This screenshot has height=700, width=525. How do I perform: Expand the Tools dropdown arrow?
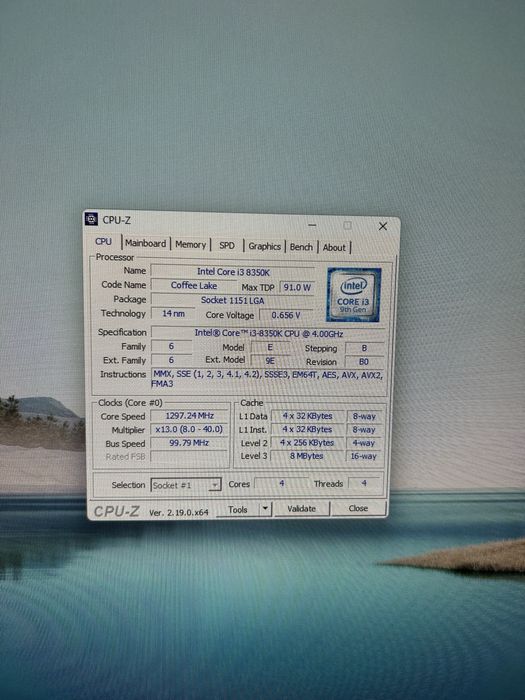pos(266,508)
